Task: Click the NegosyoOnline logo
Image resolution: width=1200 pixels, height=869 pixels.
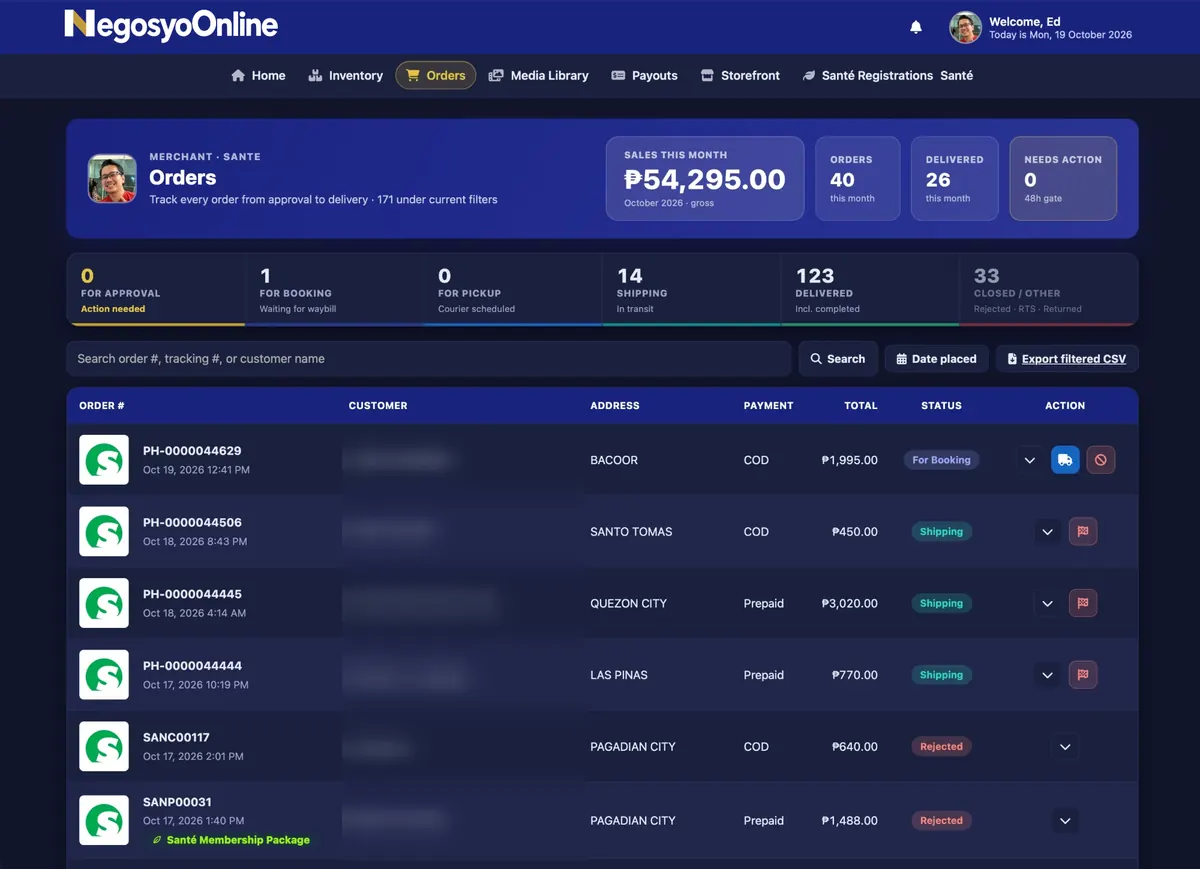Action: [x=171, y=25]
